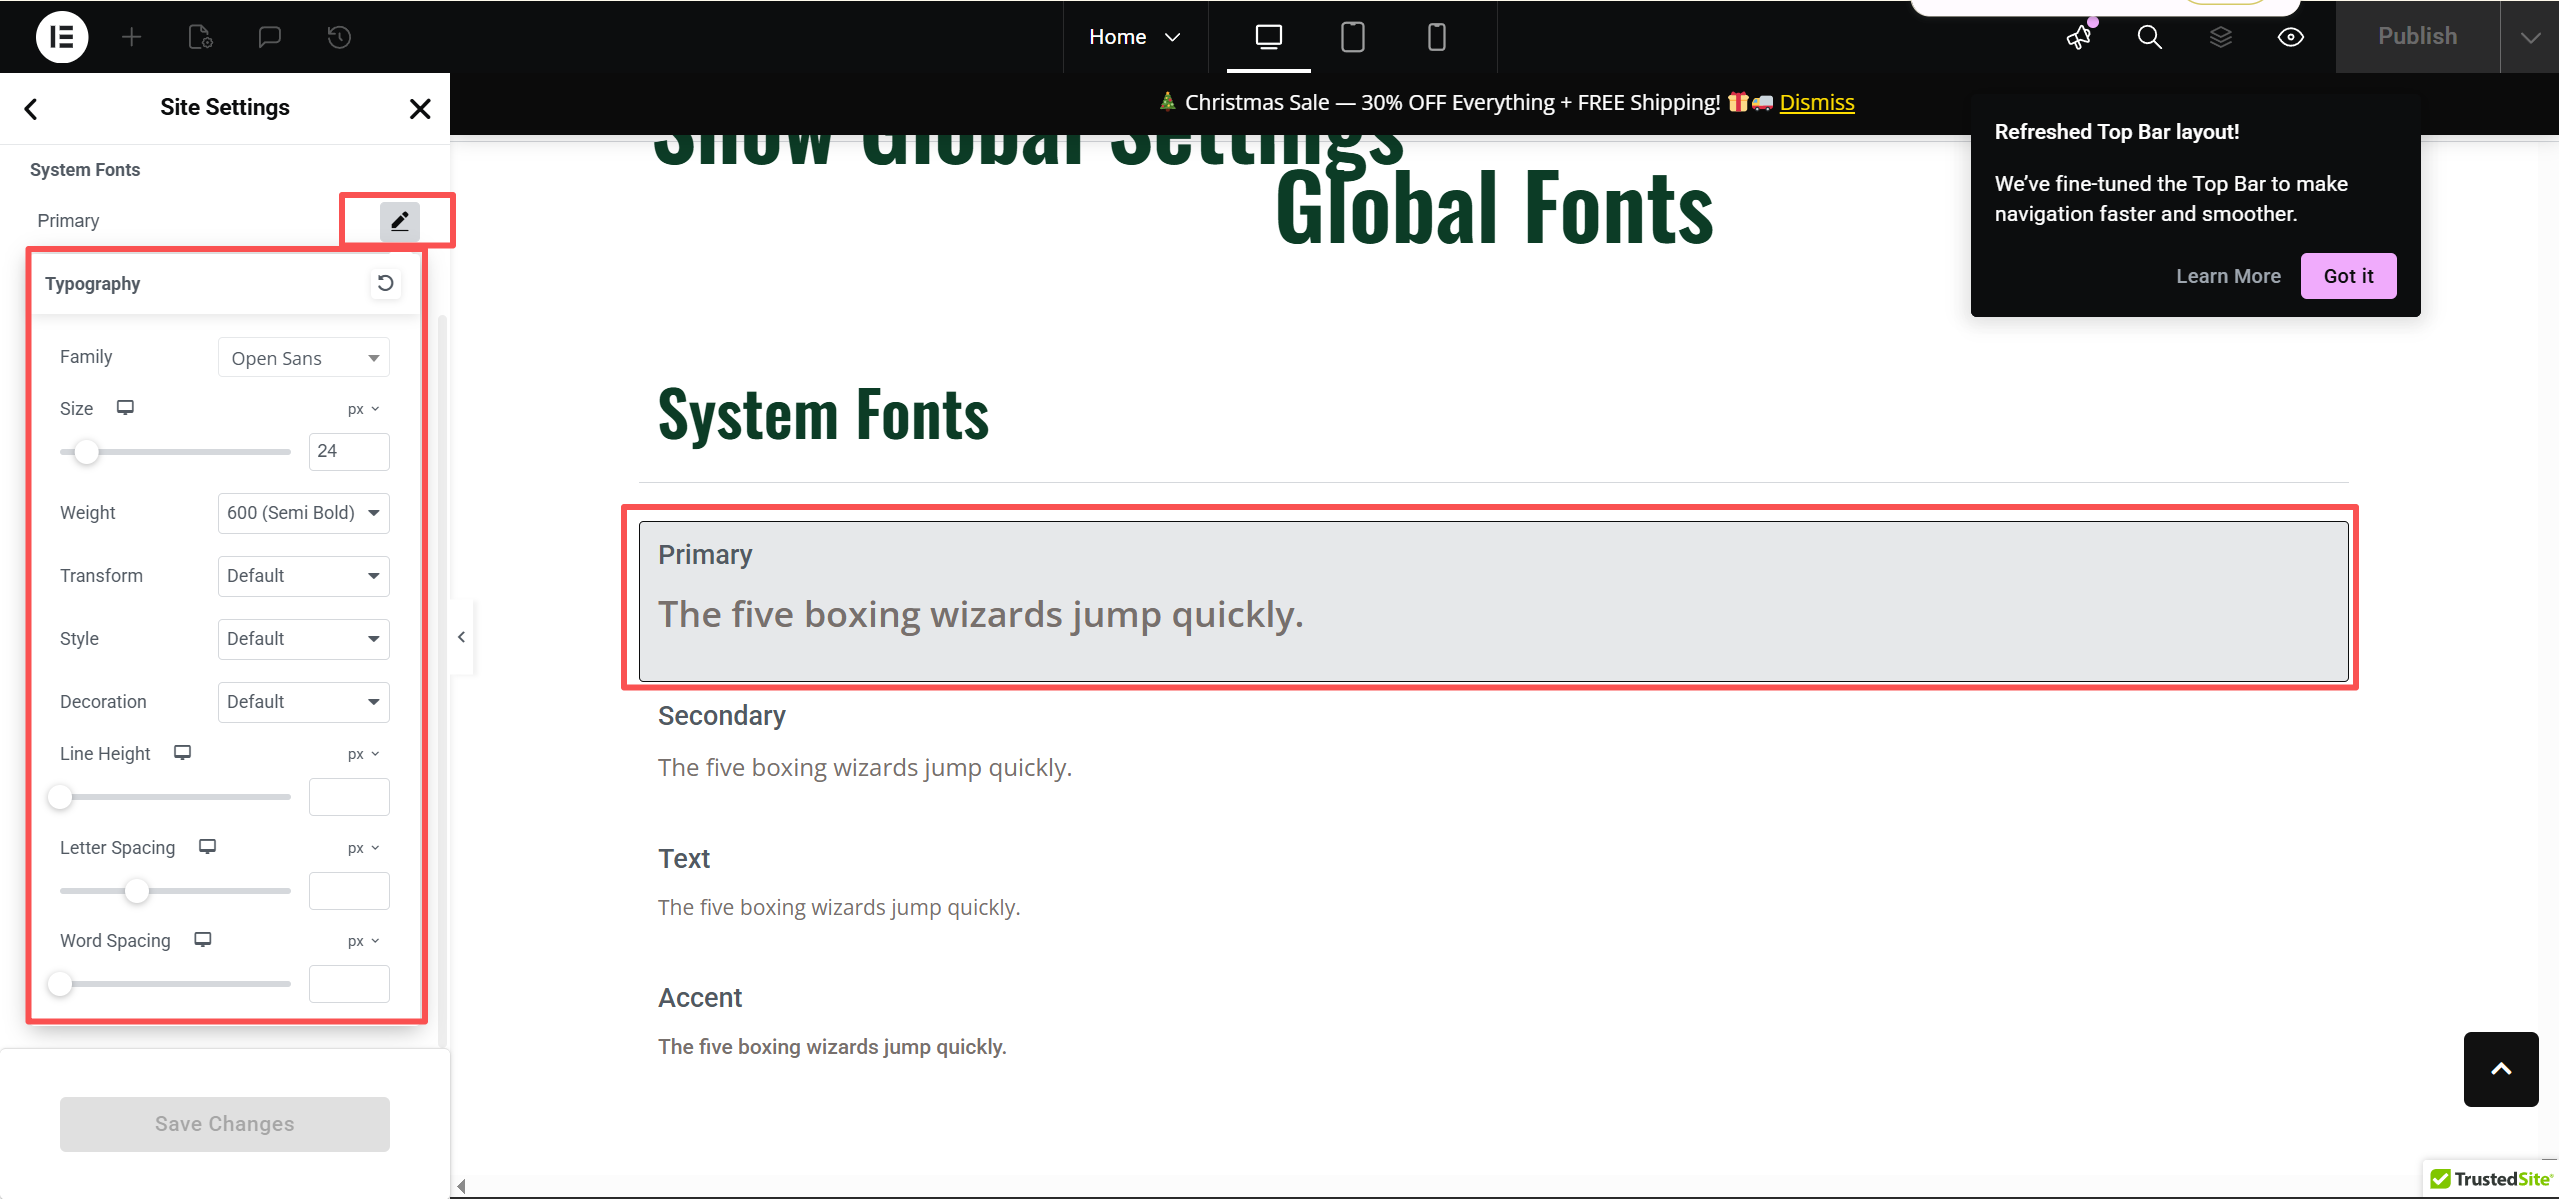Click the plus Add Element icon
This screenshot has width=2559, height=1199.
[x=131, y=37]
